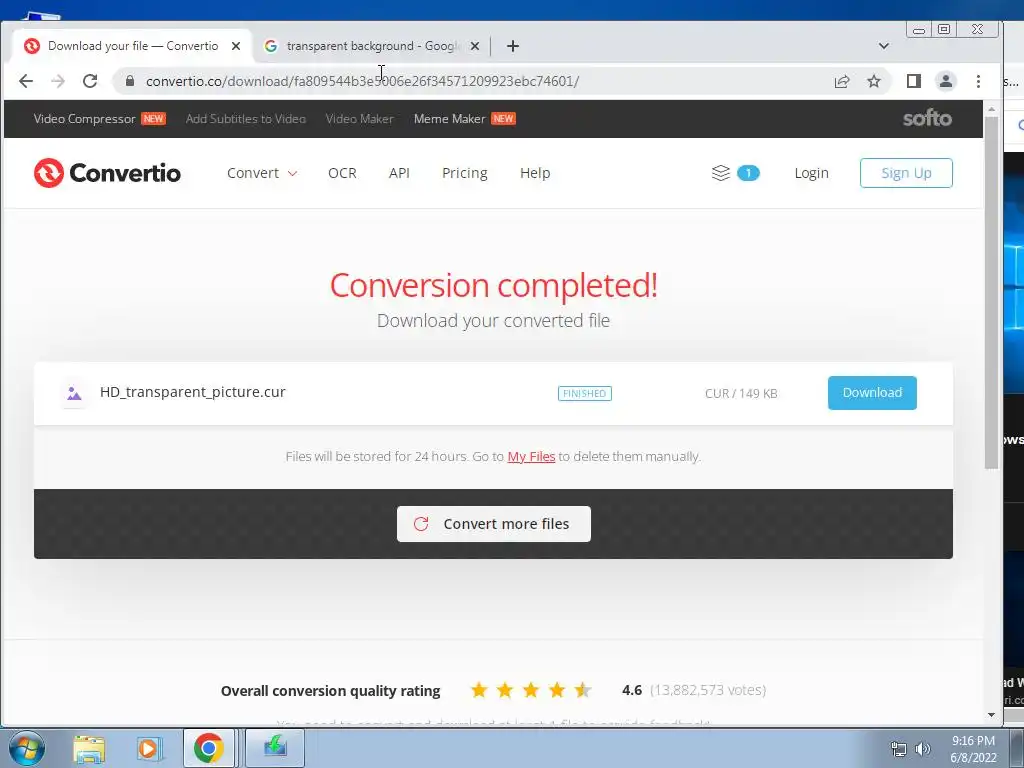
Task: Open Windows Explorer from the taskbar
Action: (89, 748)
